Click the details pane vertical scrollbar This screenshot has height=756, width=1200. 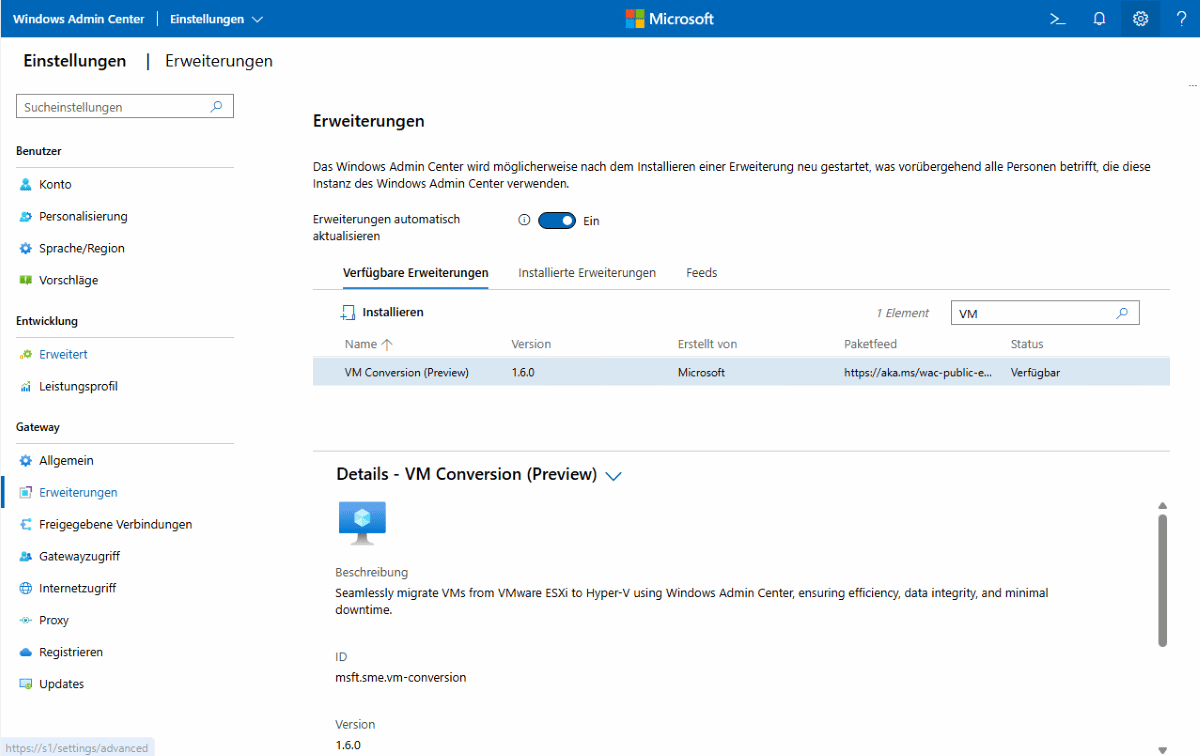1162,580
